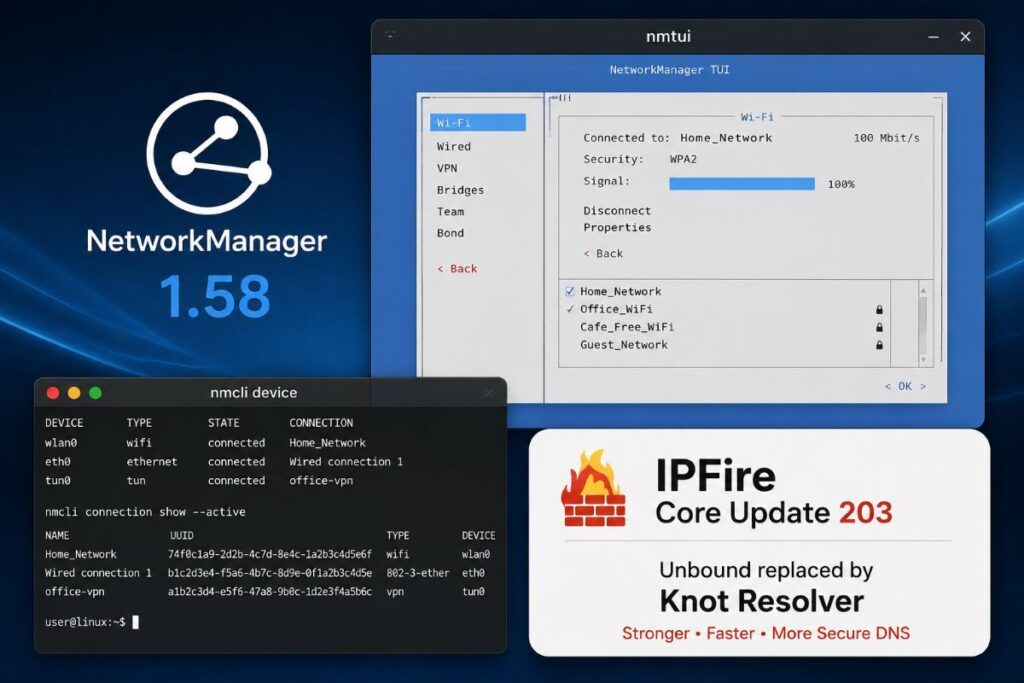Click the UUID starting with a1b2c3d4
Image resolution: width=1024 pixels, height=683 pixels.
pyautogui.click(x=270, y=592)
